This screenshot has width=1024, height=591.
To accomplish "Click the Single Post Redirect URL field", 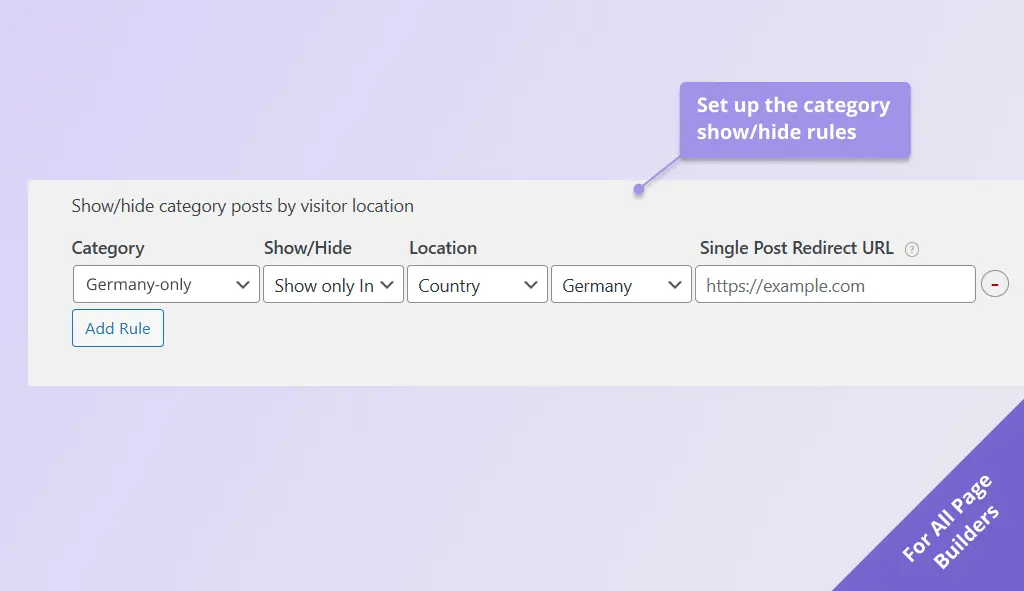I will tap(835, 284).
